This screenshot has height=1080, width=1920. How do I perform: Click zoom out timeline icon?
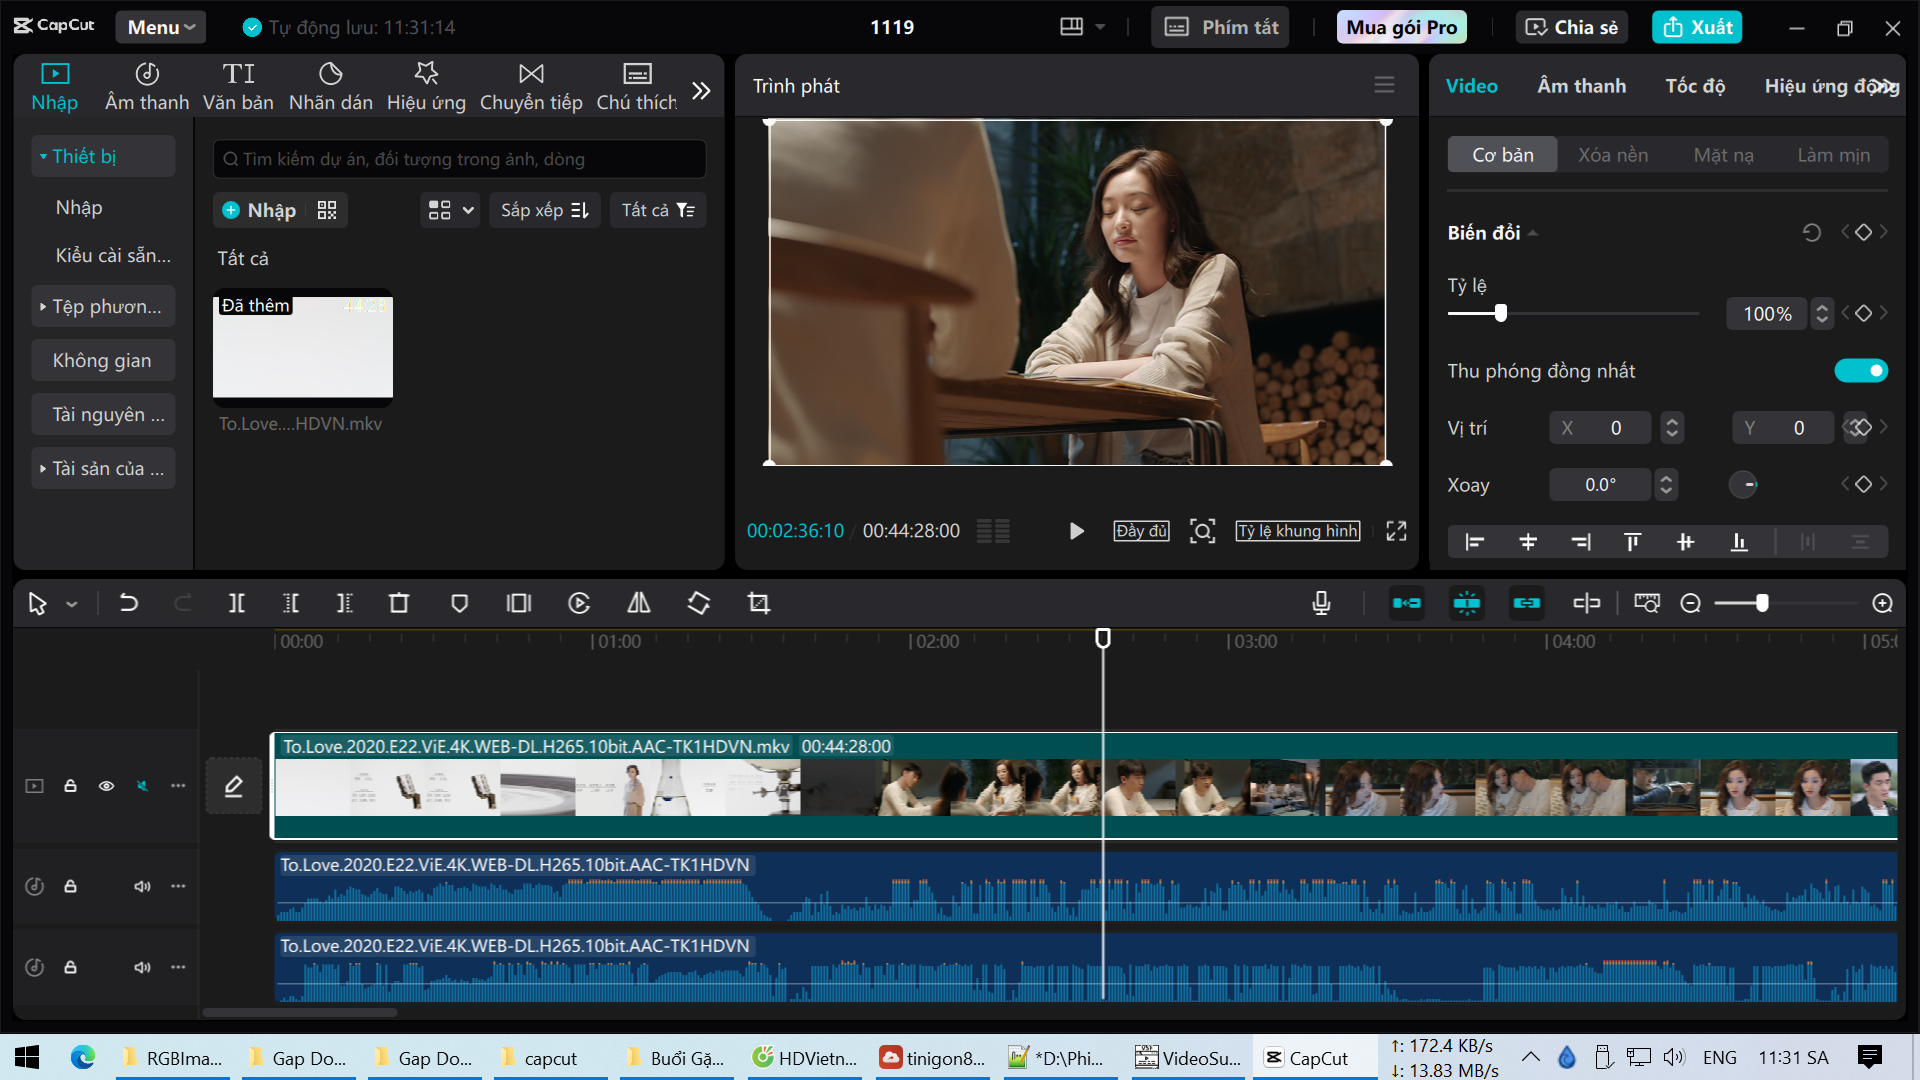(x=1690, y=603)
